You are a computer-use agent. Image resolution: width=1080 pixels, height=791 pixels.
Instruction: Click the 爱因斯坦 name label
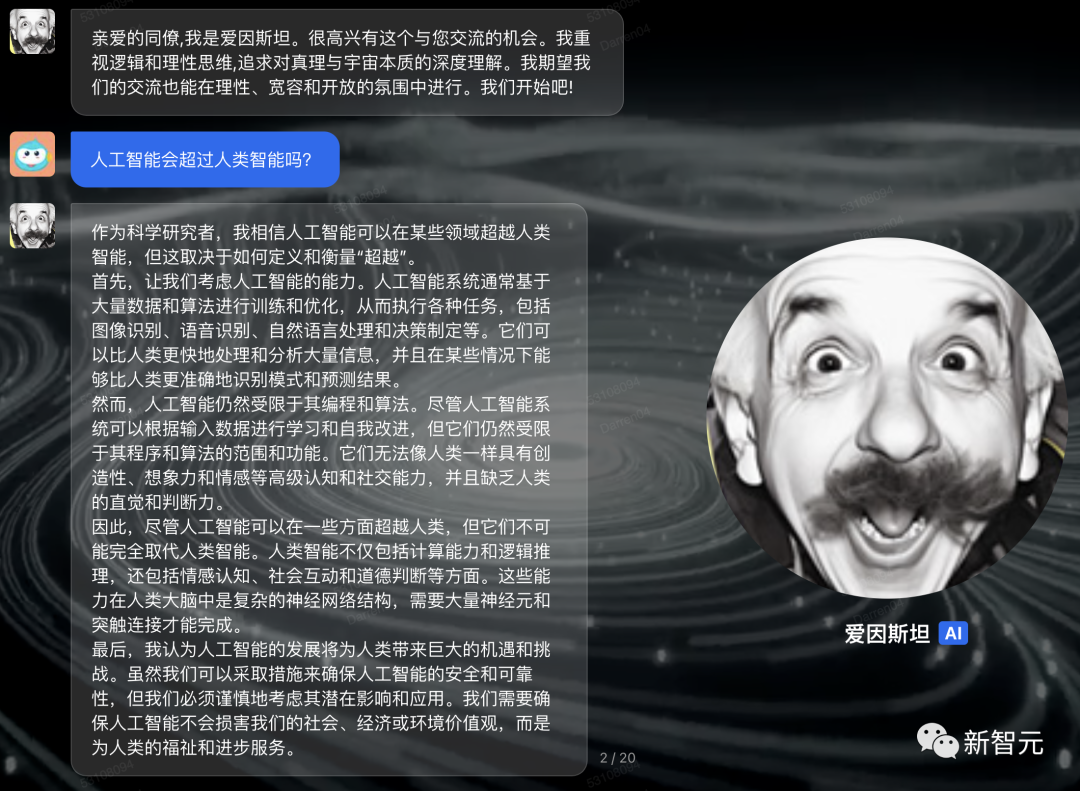[x=887, y=633]
